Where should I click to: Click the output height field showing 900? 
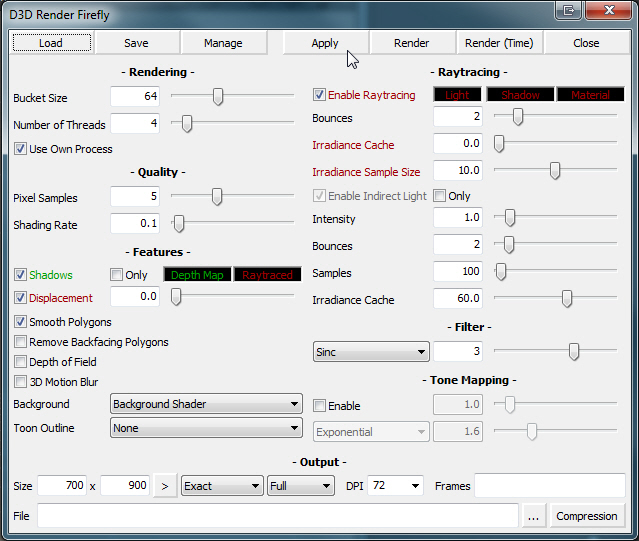[x=125, y=486]
